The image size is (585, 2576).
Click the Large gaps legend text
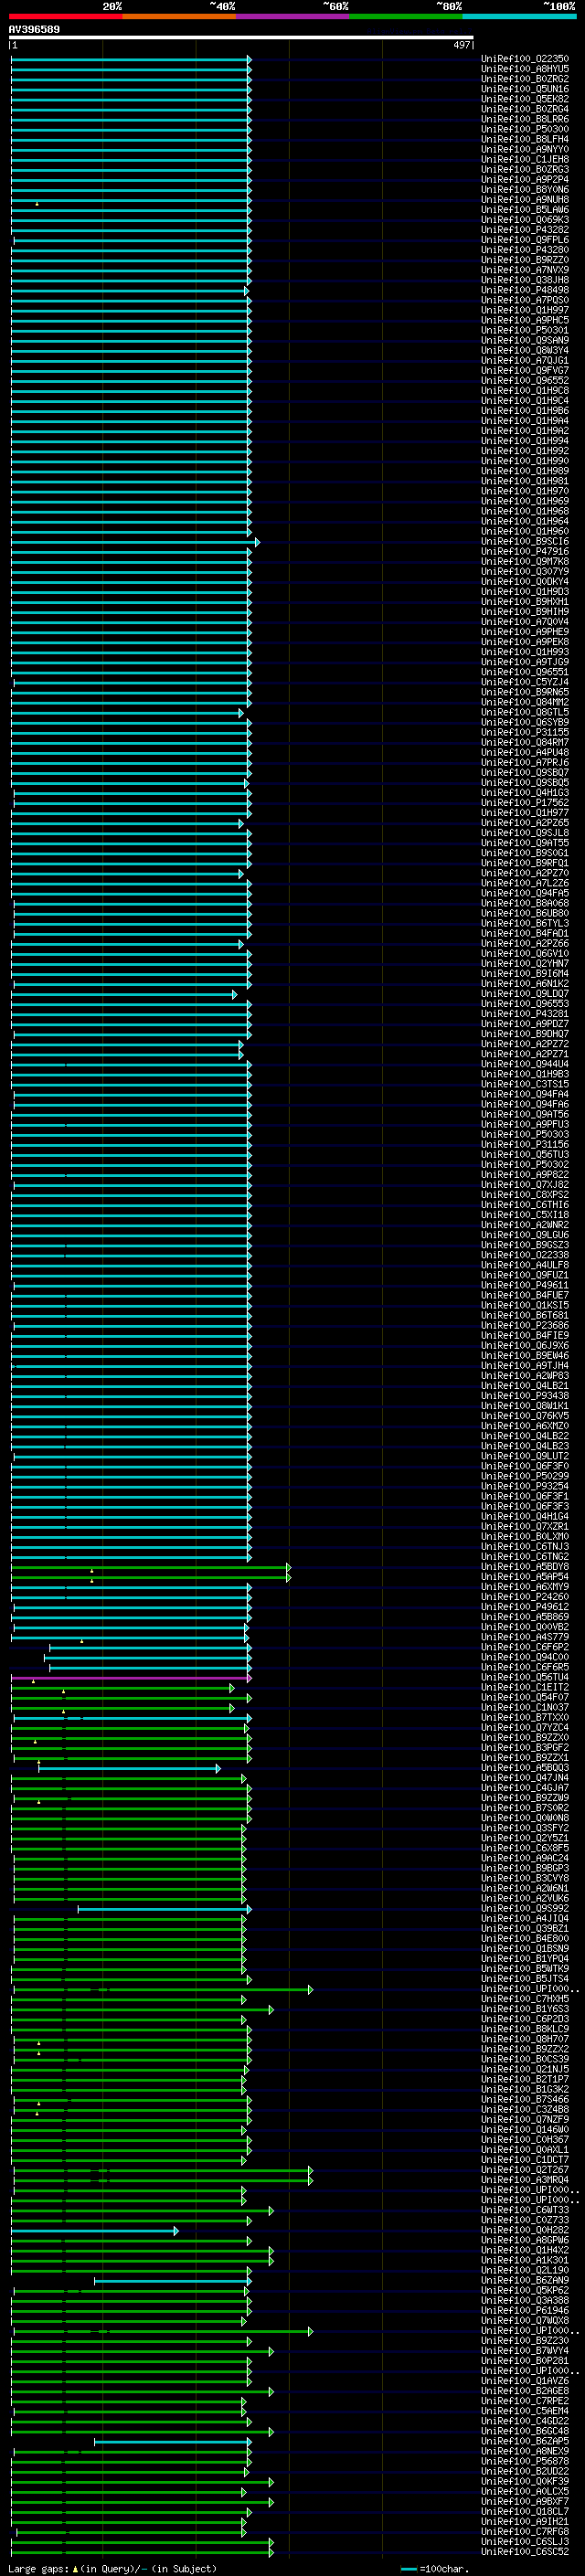tap(112, 2568)
